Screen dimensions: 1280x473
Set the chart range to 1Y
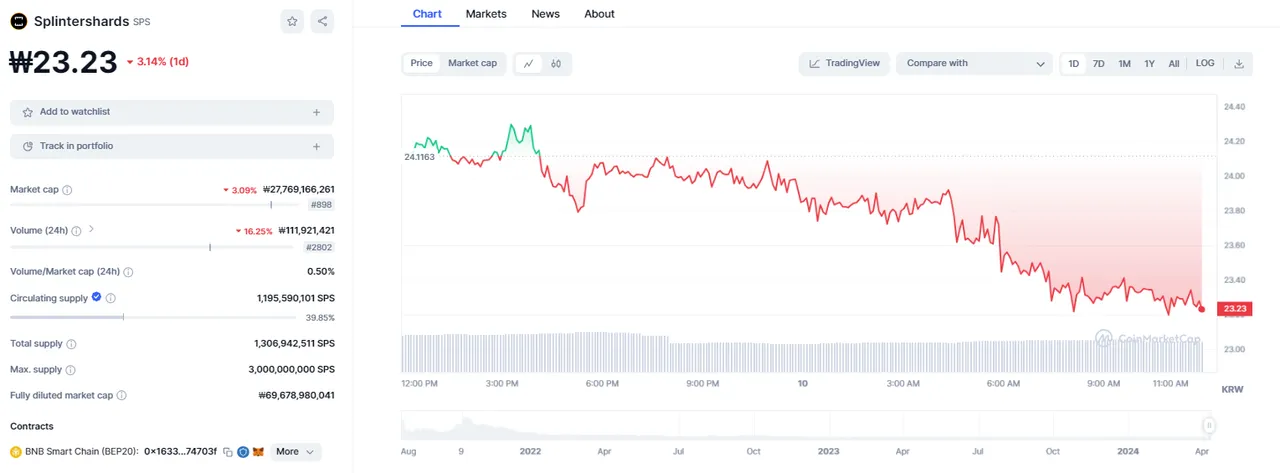tap(1150, 63)
